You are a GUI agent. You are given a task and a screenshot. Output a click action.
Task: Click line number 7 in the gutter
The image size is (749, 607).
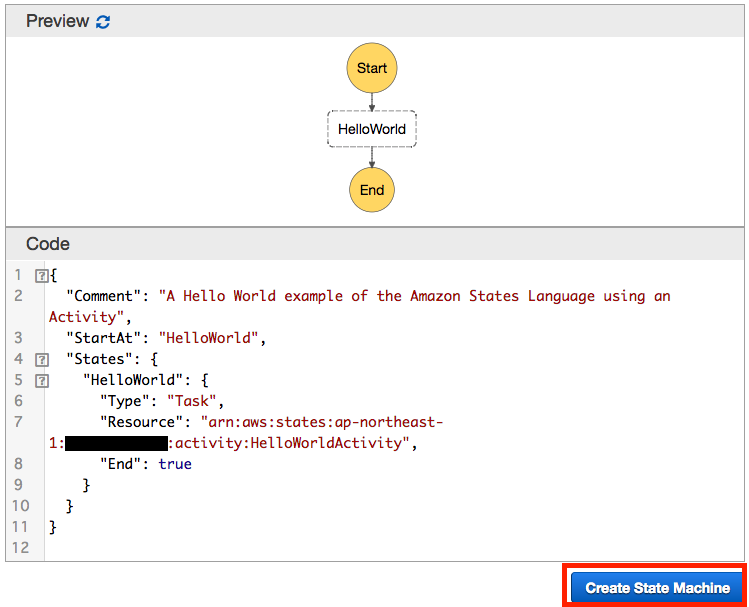18,422
